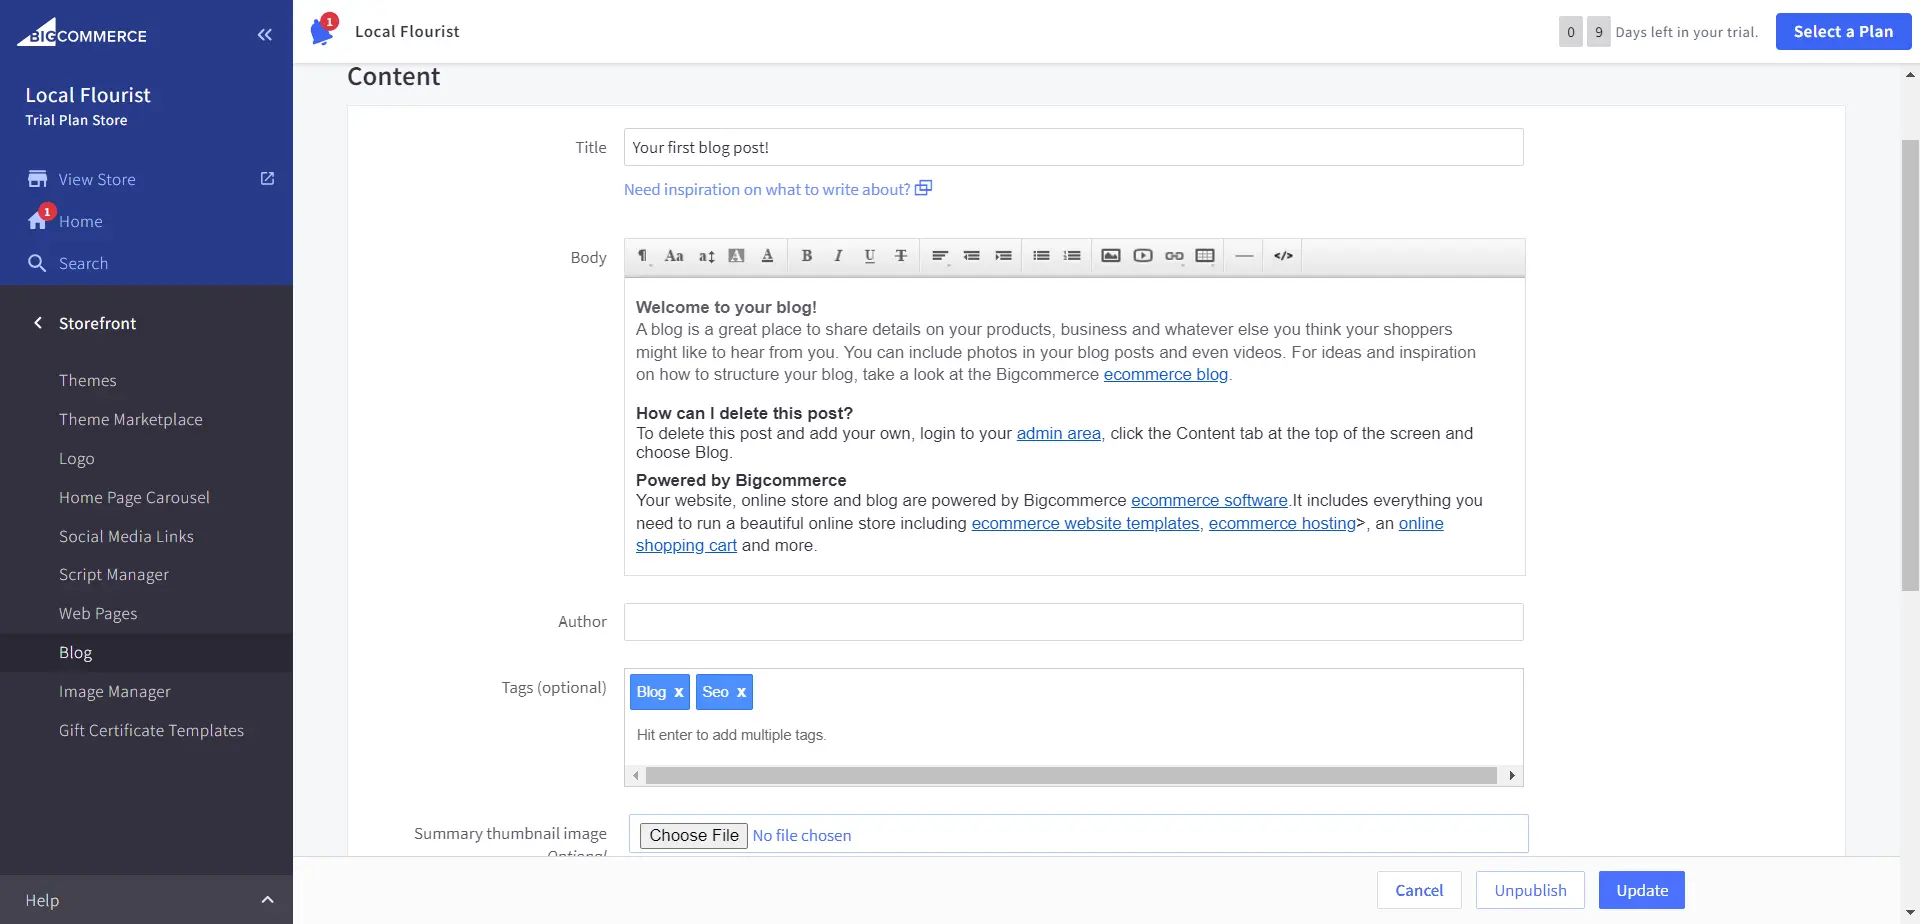Expand the Help menu chevron
Screen dimensions: 1920x924
click(x=267, y=900)
